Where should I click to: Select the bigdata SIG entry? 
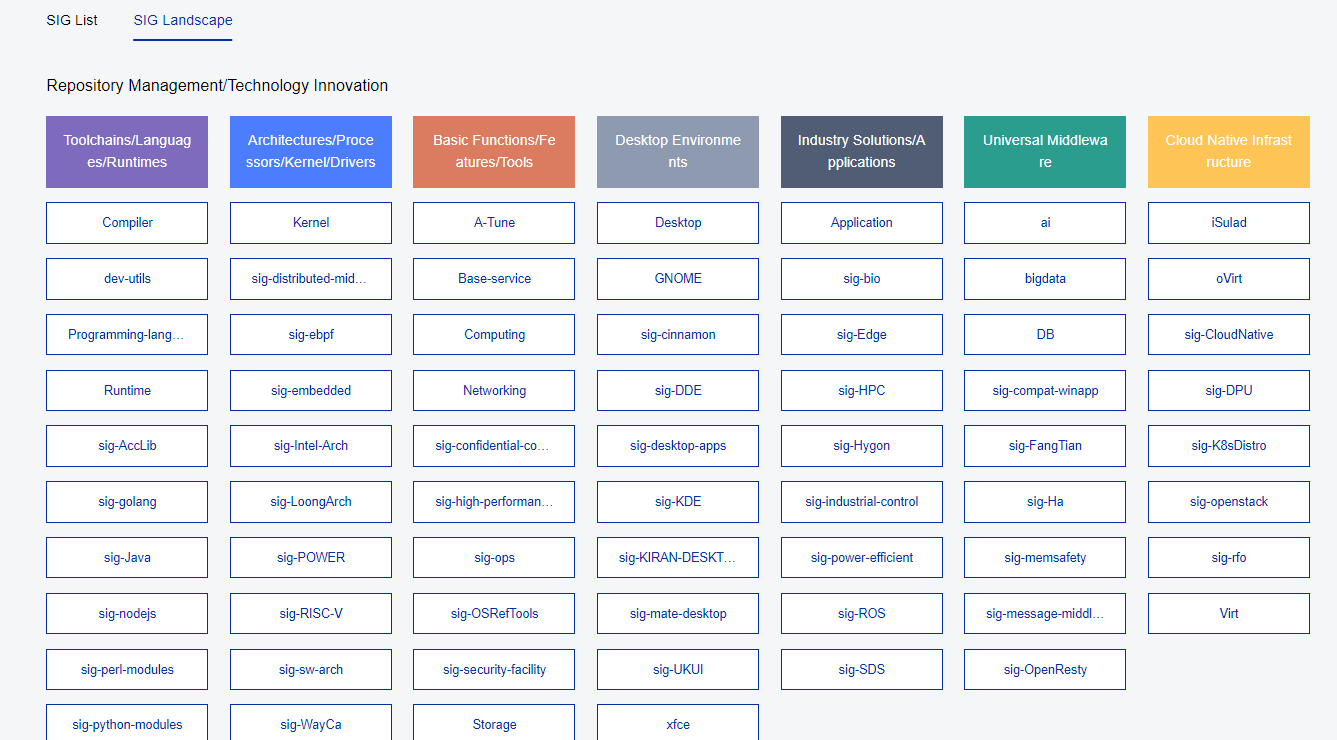1045,279
